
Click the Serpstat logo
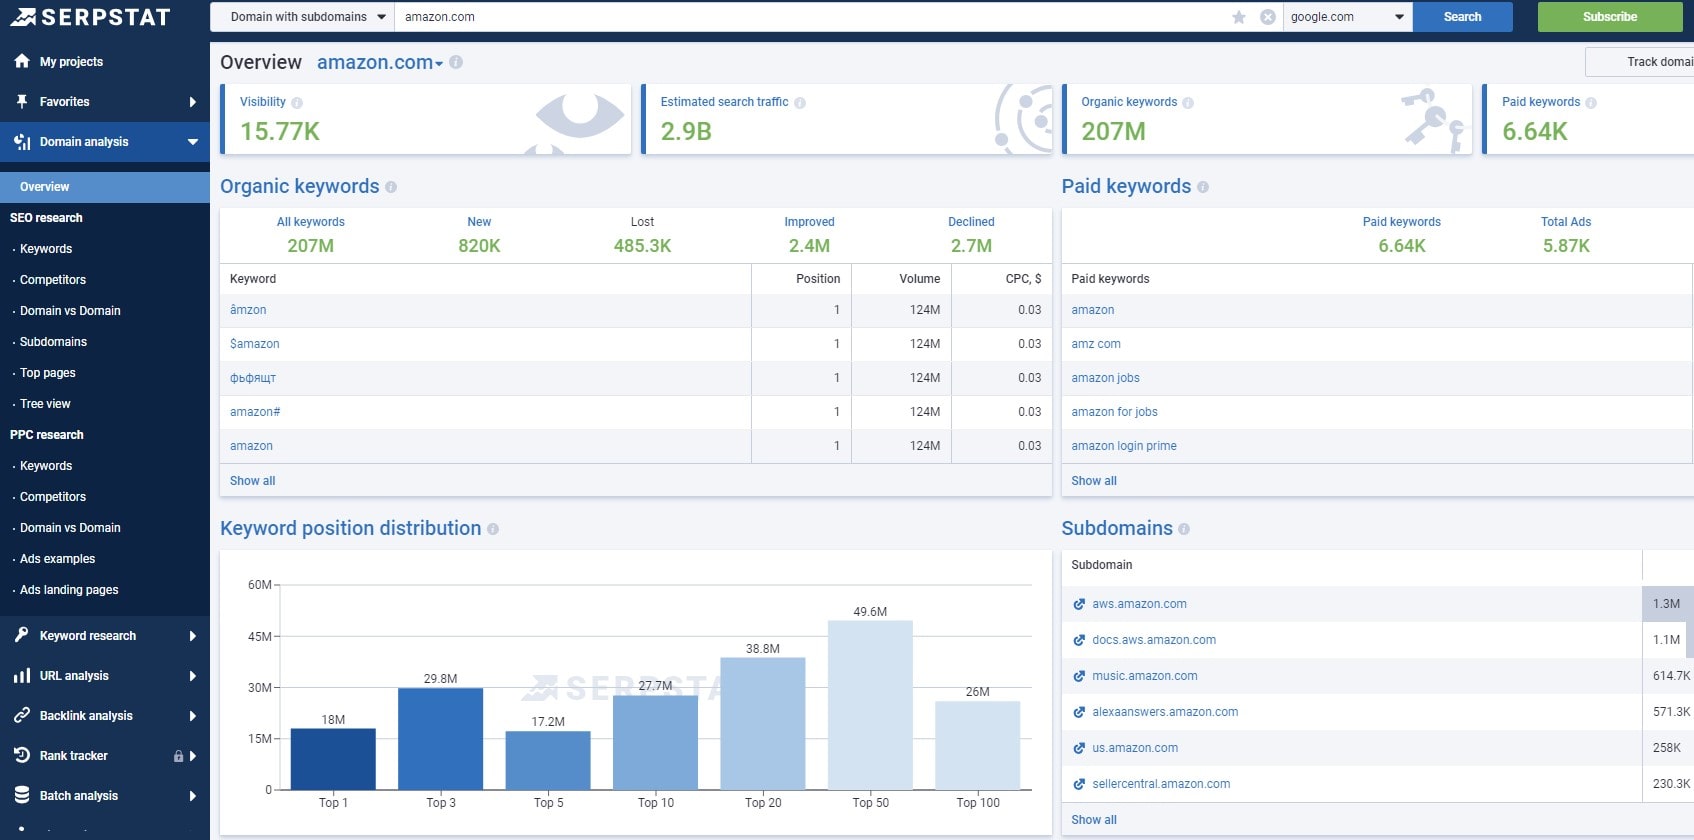[90, 17]
